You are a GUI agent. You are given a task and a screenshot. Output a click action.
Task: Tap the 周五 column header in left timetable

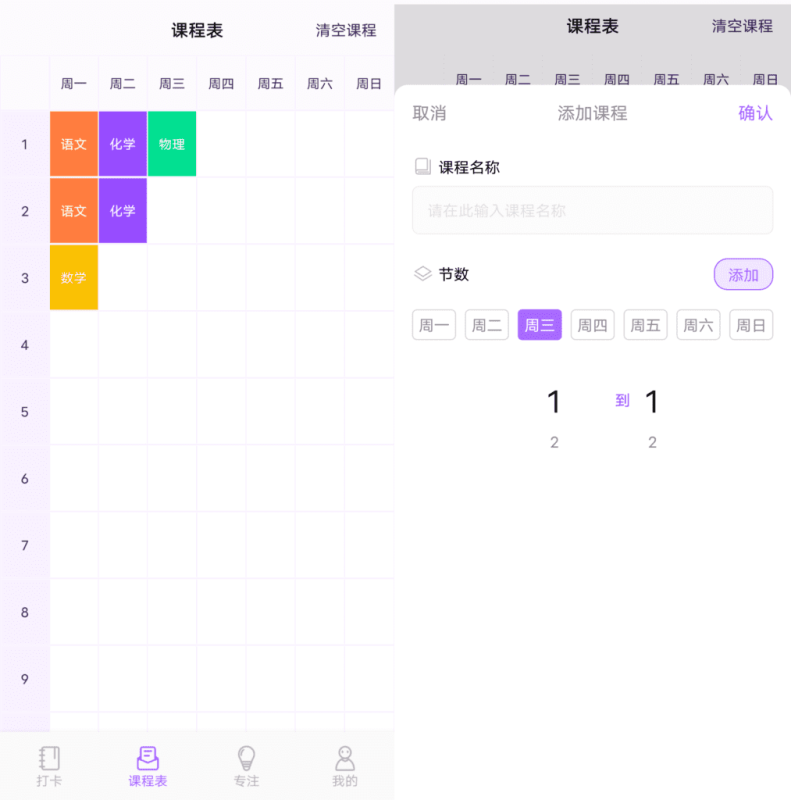click(x=270, y=83)
